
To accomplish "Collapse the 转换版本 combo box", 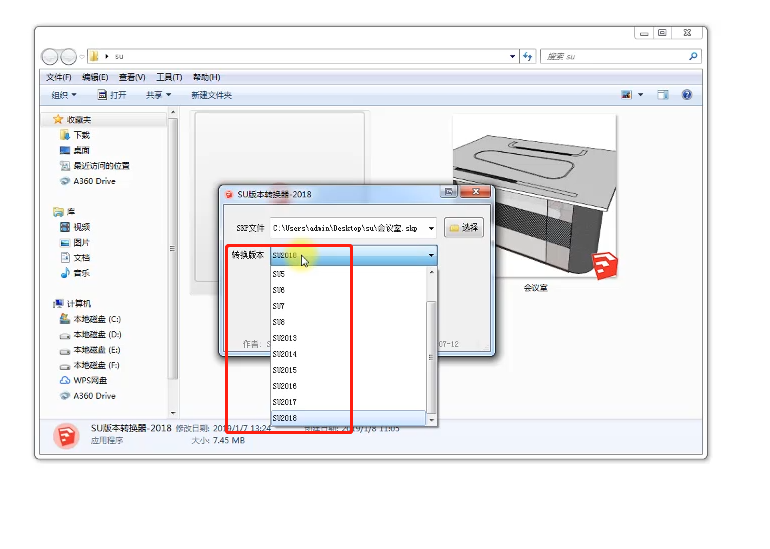I will pos(431,255).
